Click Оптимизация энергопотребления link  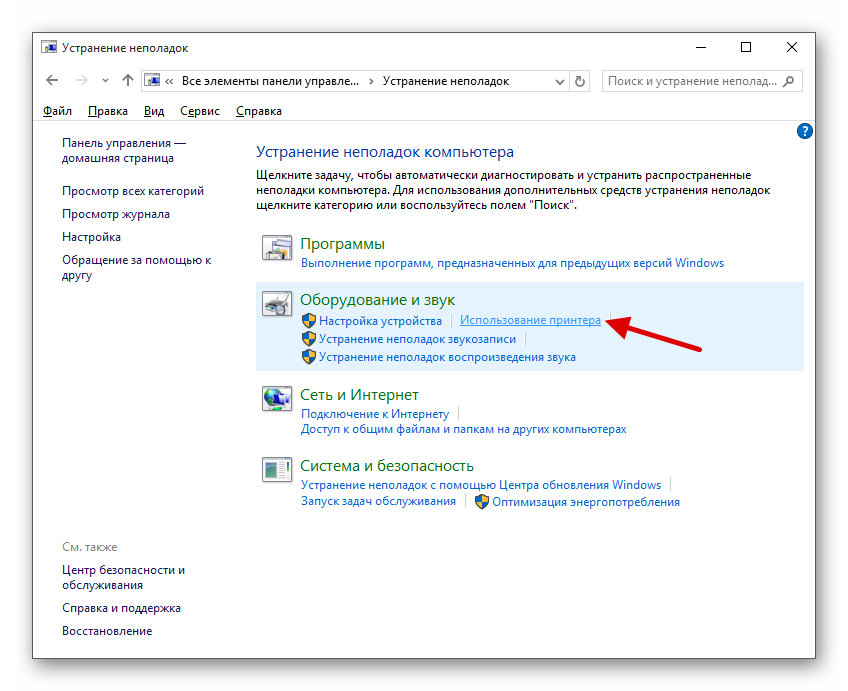point(585,502)
